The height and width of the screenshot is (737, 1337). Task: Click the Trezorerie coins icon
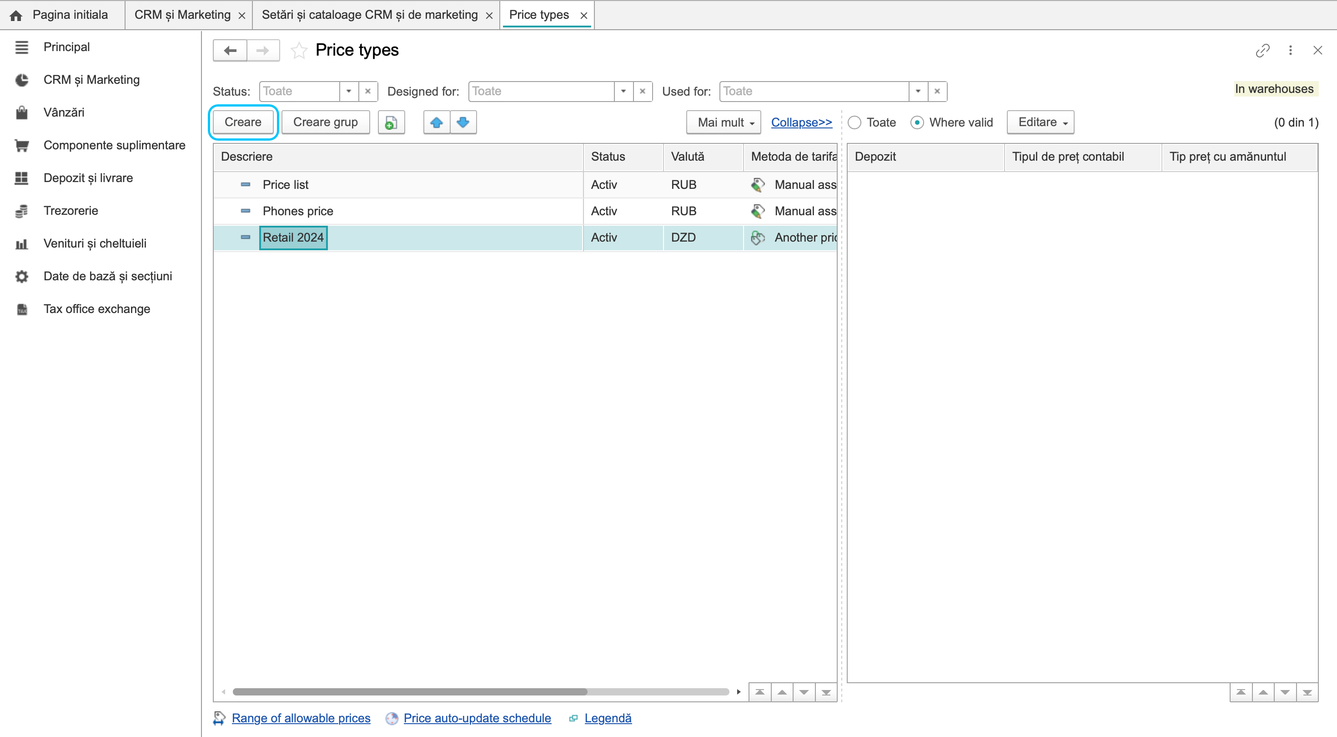pos(22,211)
